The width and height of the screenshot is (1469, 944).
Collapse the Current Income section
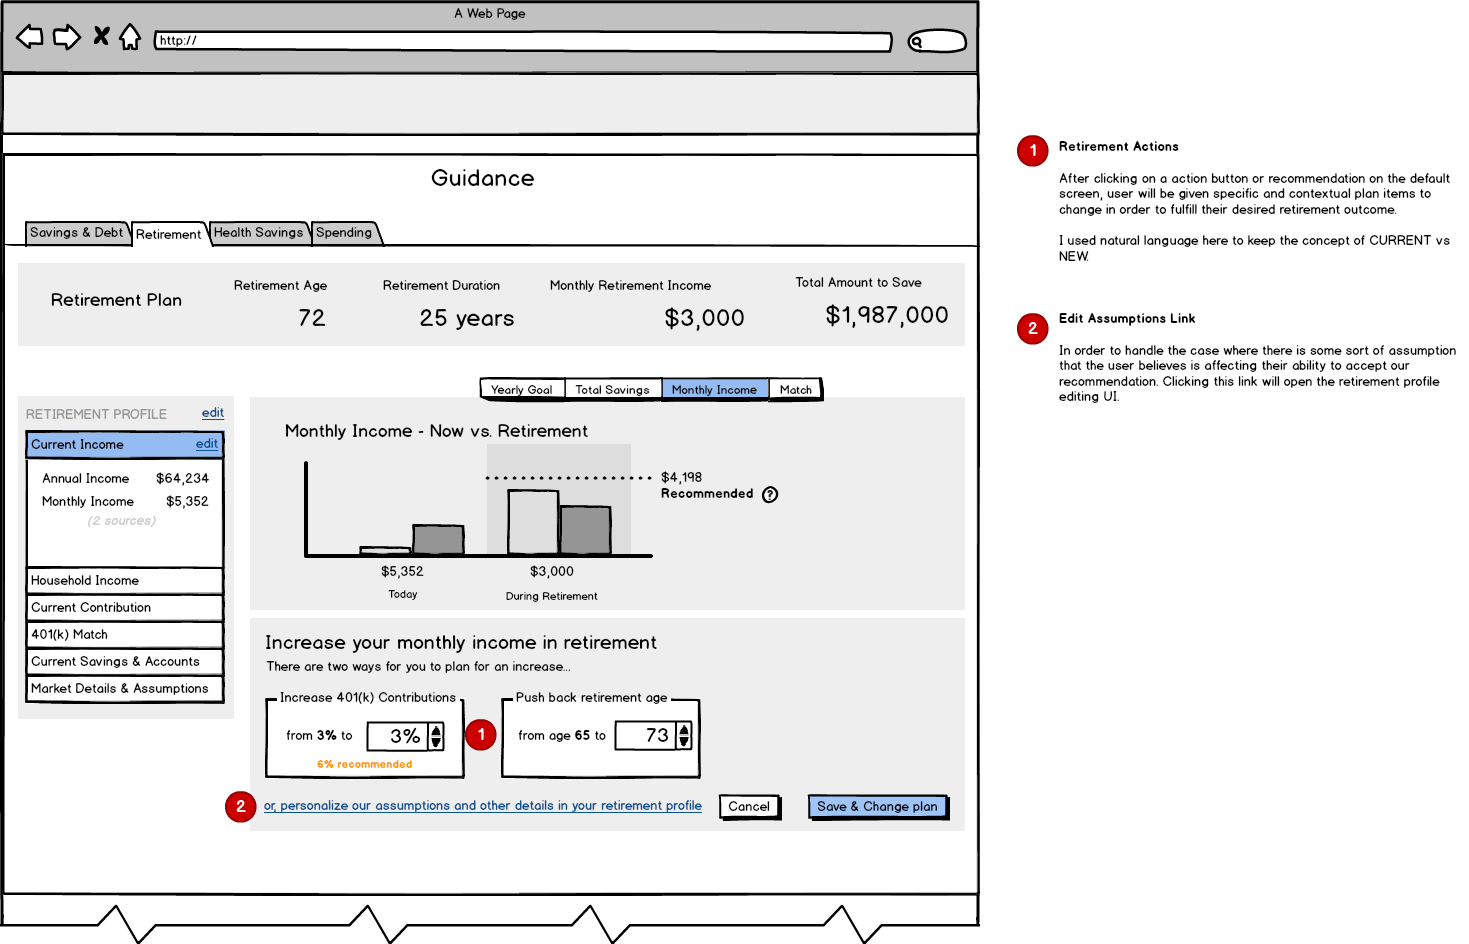pyautogui.click(x=125, y=444)
